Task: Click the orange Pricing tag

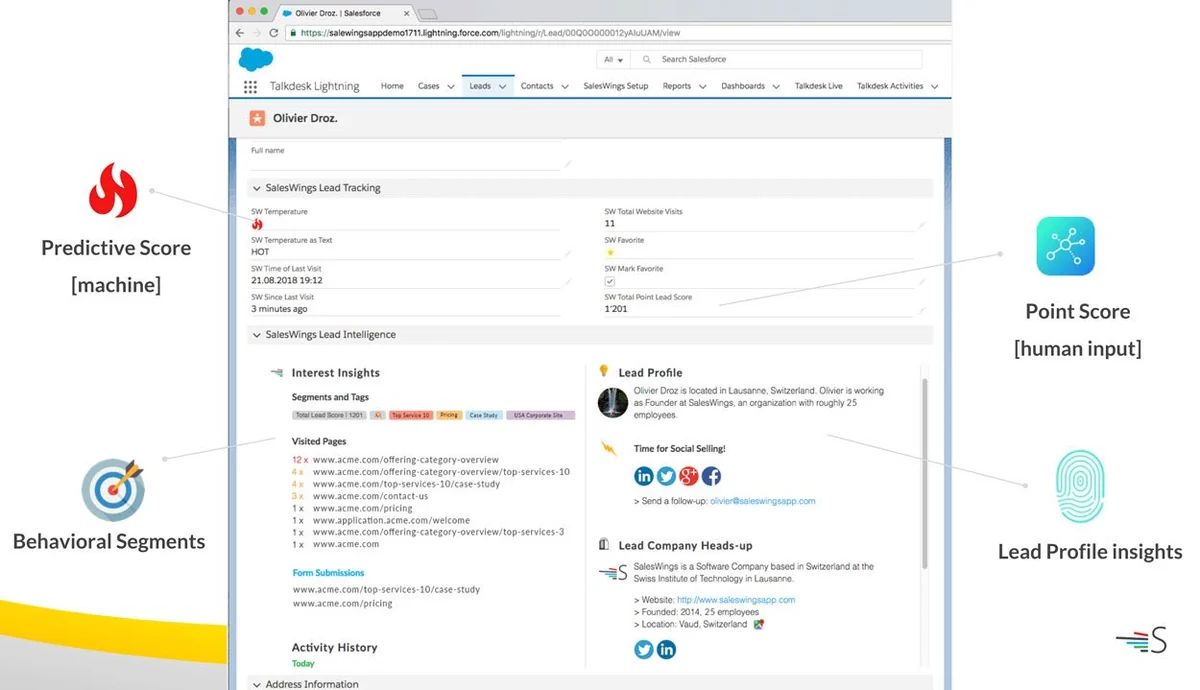Action: pos(449,415)
